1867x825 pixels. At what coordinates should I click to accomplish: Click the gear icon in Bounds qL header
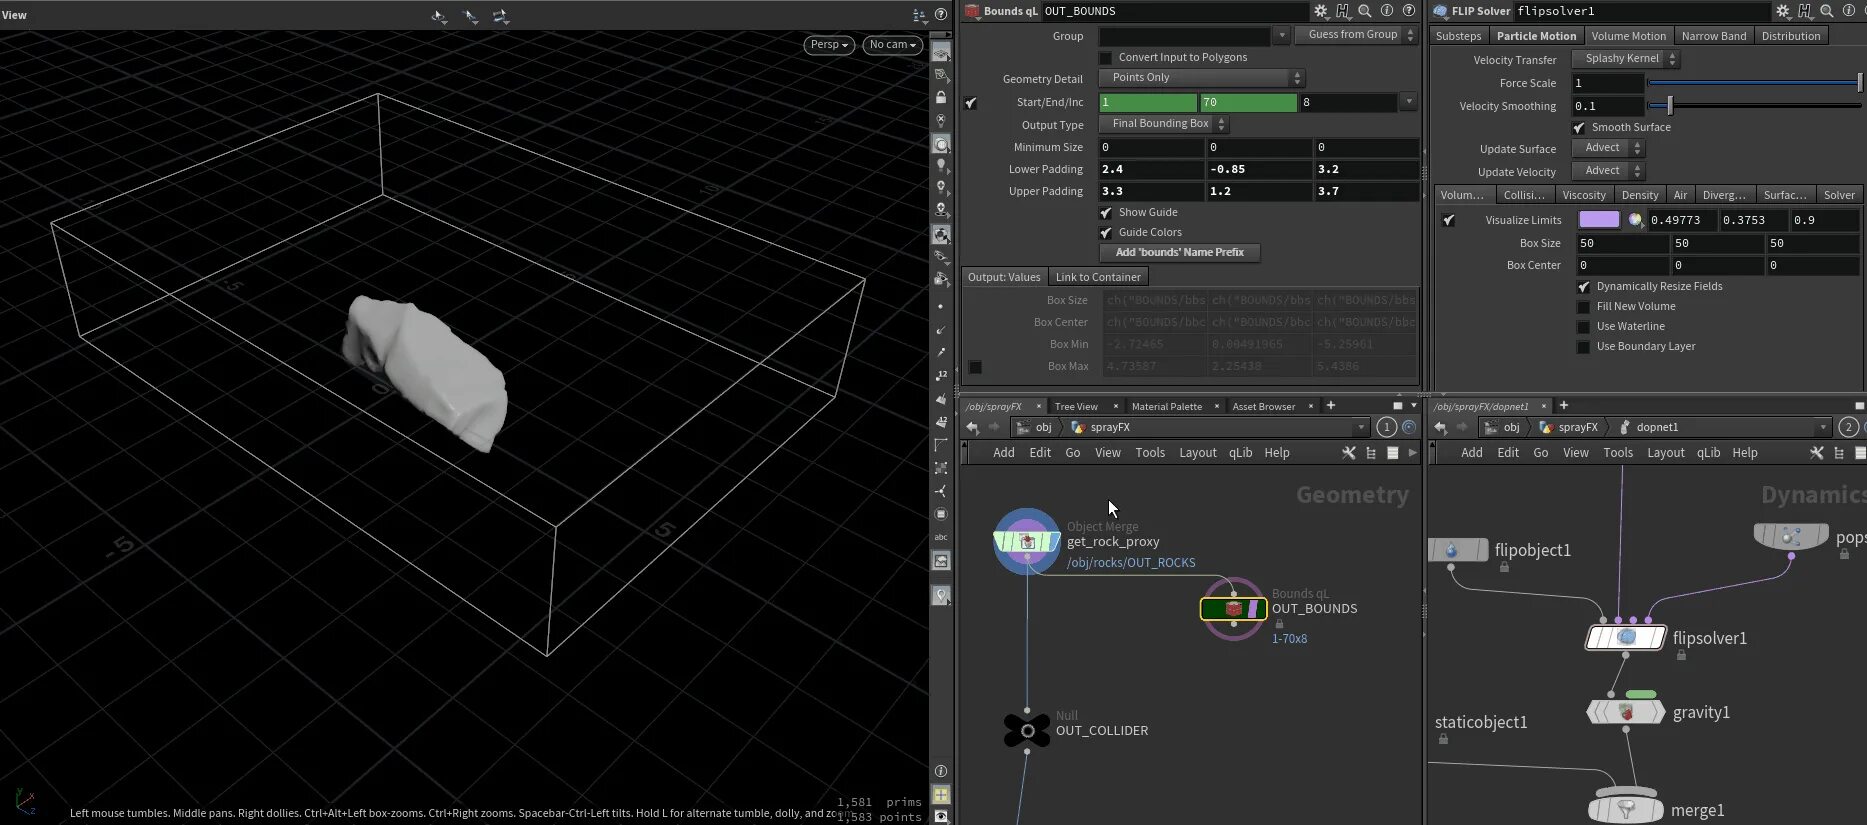[1320, 11]
